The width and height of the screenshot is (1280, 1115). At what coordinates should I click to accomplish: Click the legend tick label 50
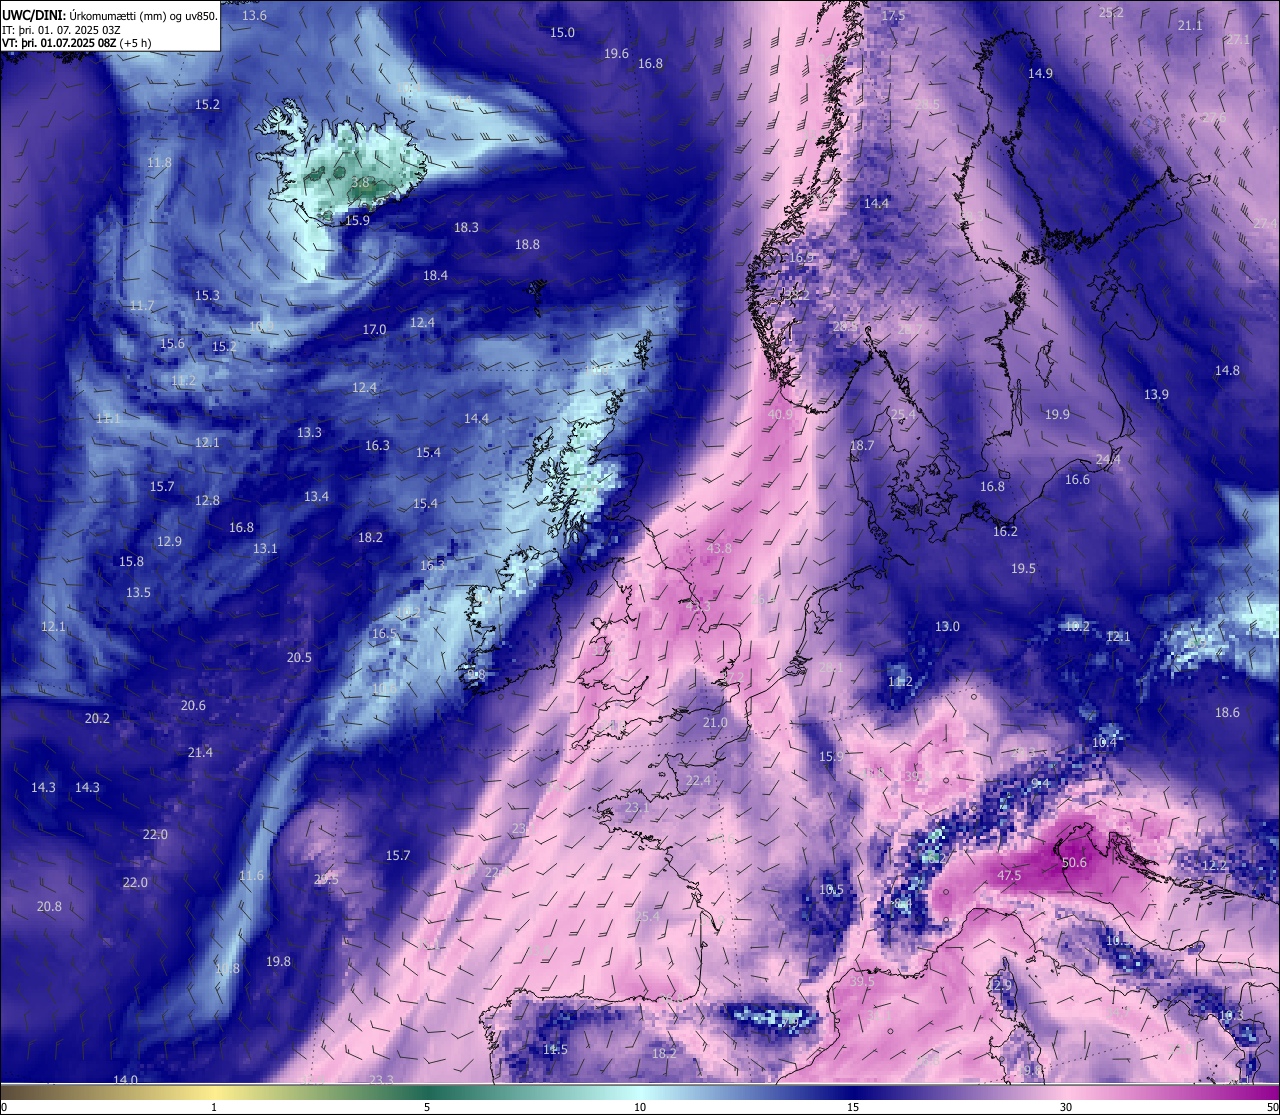(x=1272, y=1107)
